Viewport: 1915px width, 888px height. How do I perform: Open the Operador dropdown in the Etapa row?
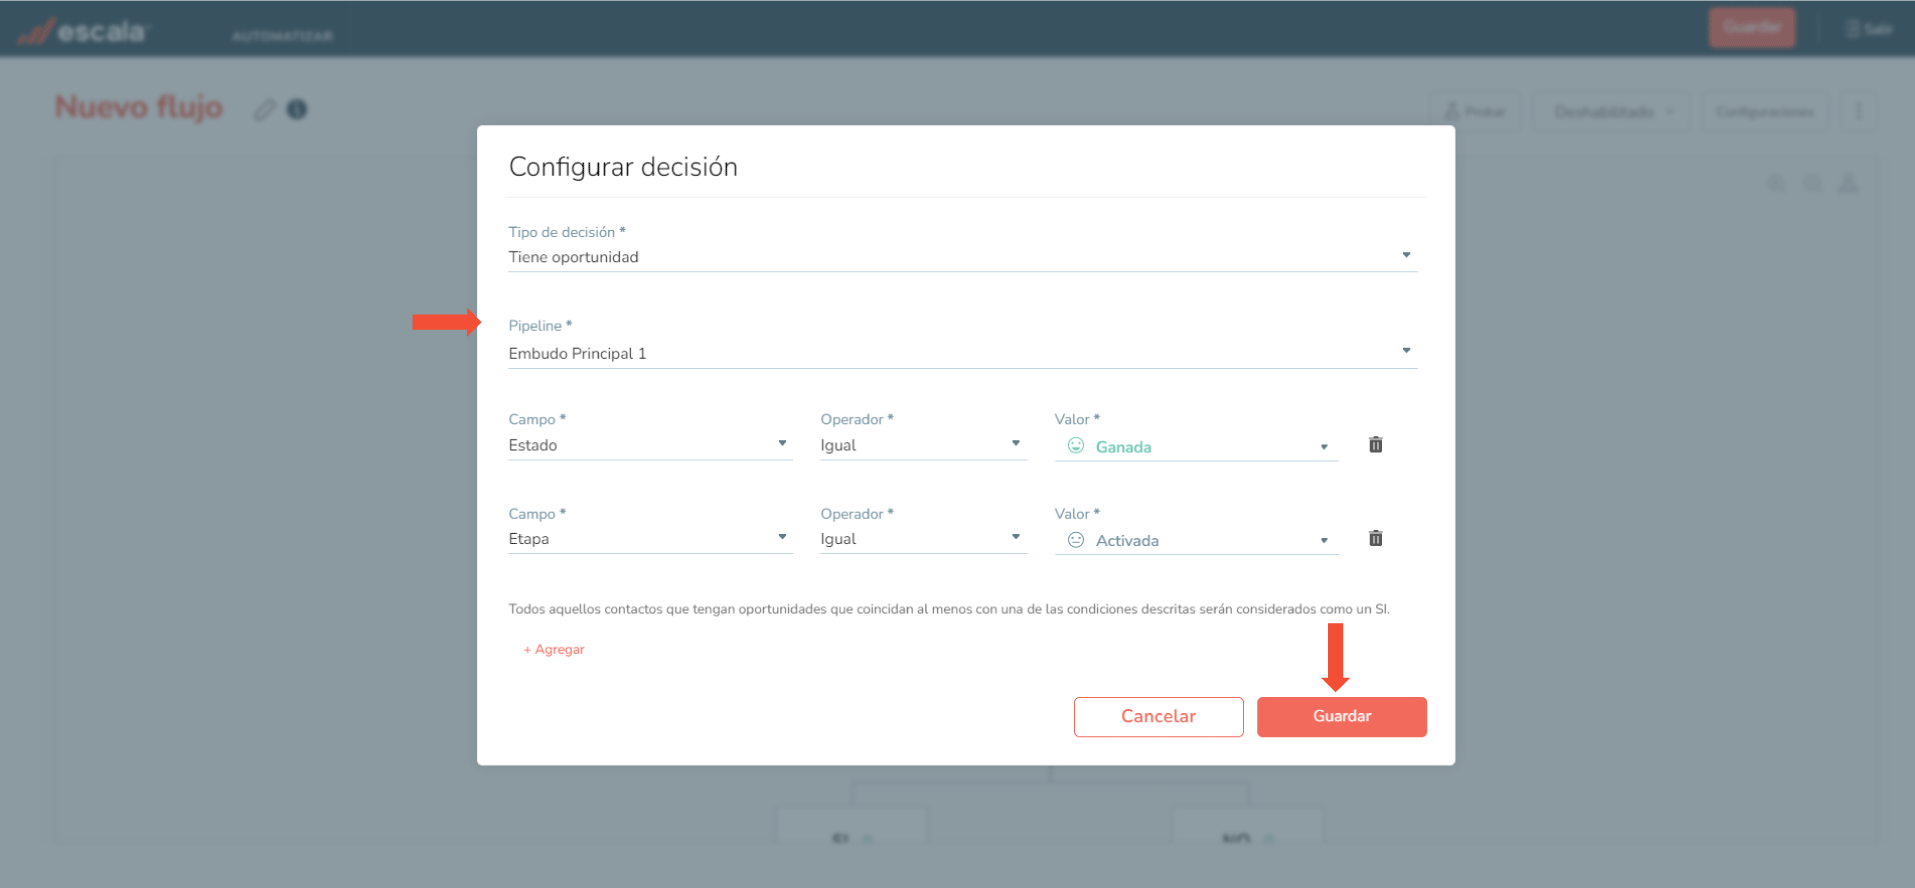click(x=923, y=539)
